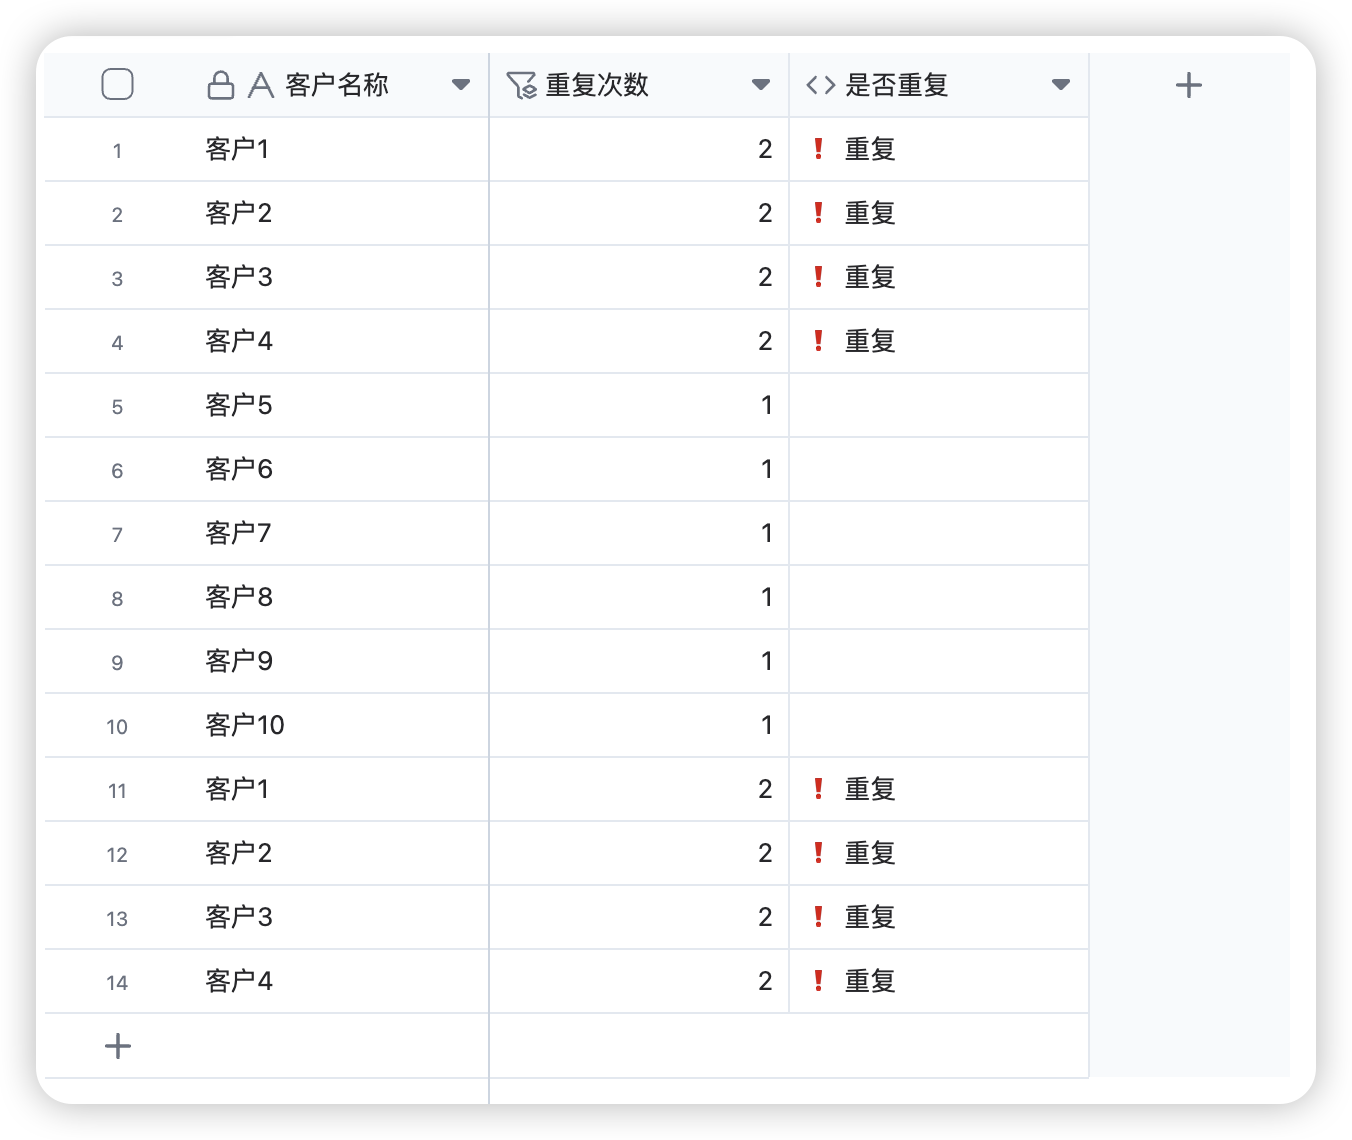Click the row number 10
Screen dimensions: 1352x1140
(115, 726)
